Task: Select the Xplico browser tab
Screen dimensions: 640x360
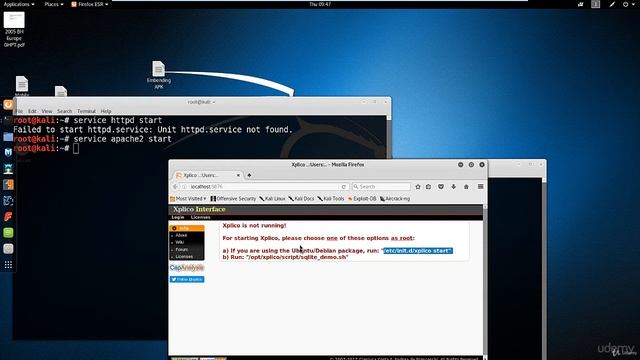Action: click(x=207, y=175)
